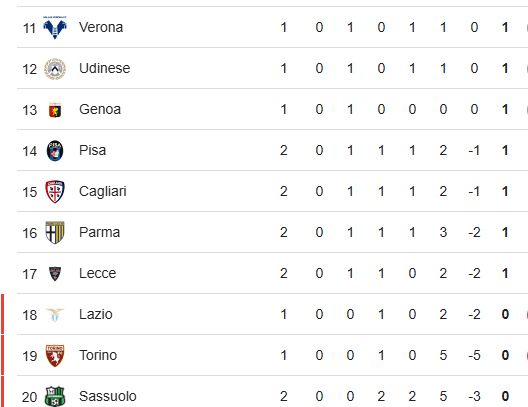Screen dimensions: 528x407
Task: Click the Pisa club crest
Action: 55,151
